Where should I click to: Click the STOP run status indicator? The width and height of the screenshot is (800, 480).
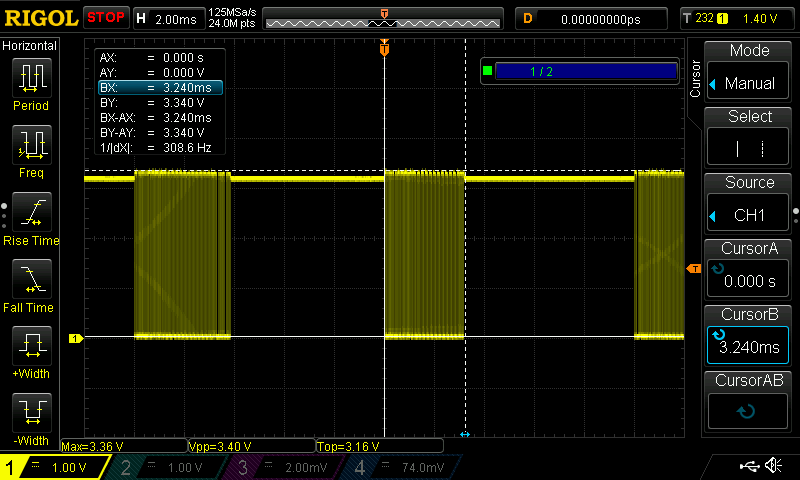106,18
